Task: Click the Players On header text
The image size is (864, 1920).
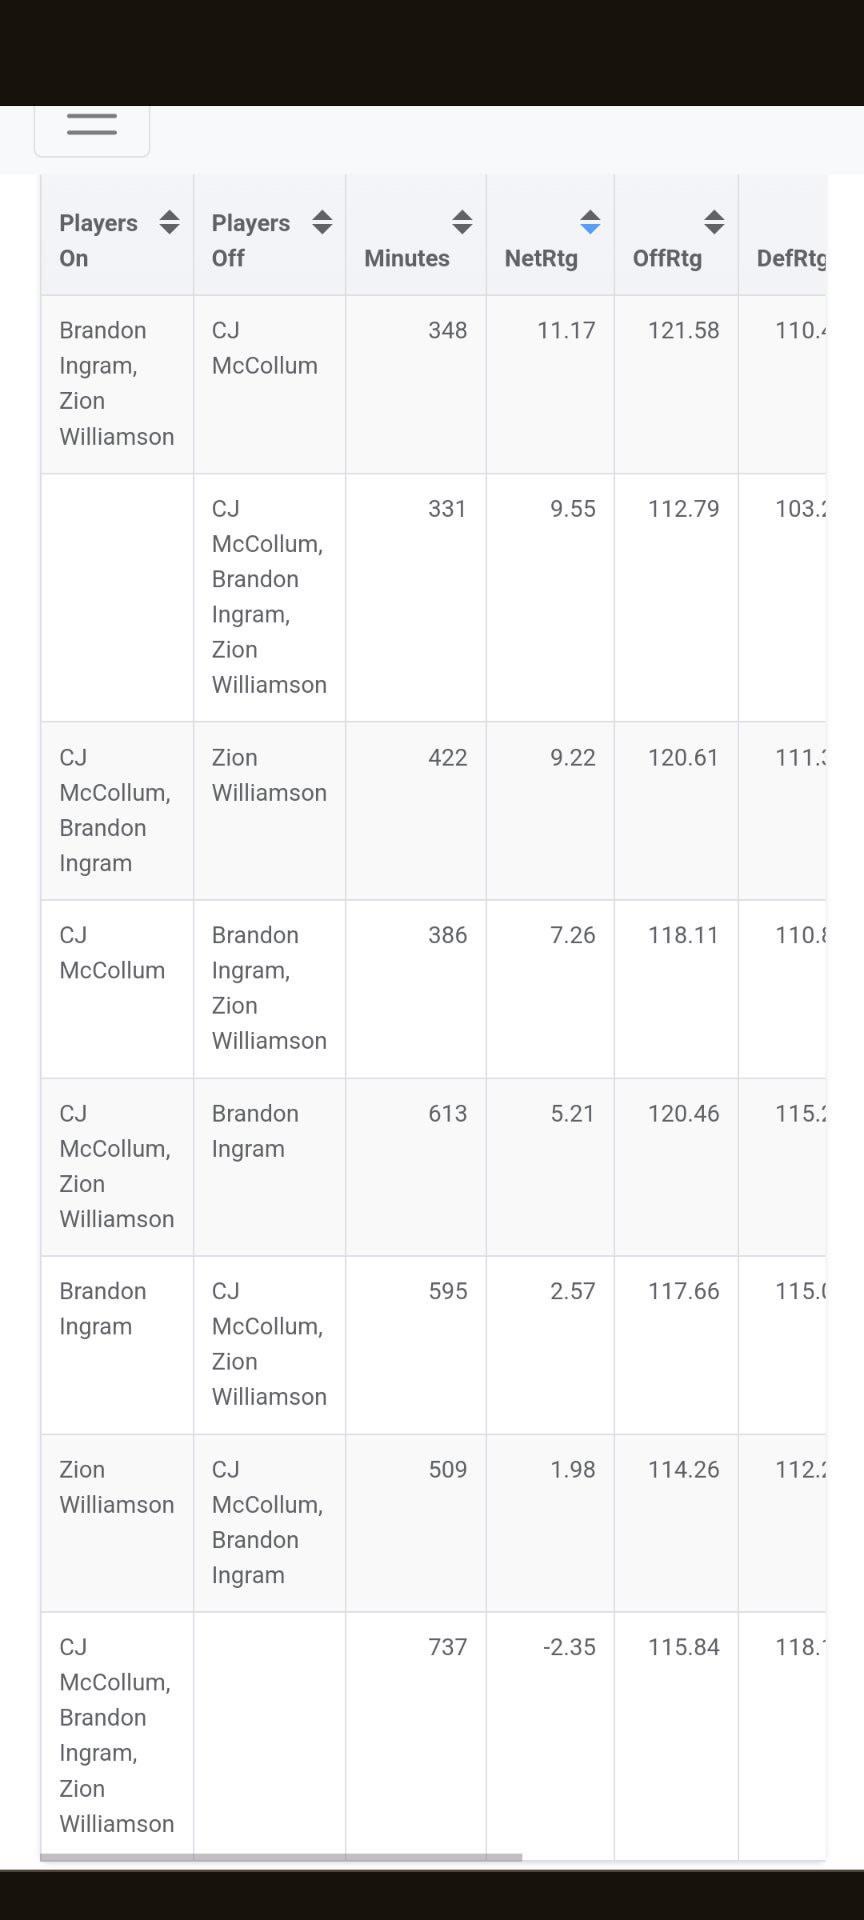Action: pyautogui.click(x=98, y=240)
